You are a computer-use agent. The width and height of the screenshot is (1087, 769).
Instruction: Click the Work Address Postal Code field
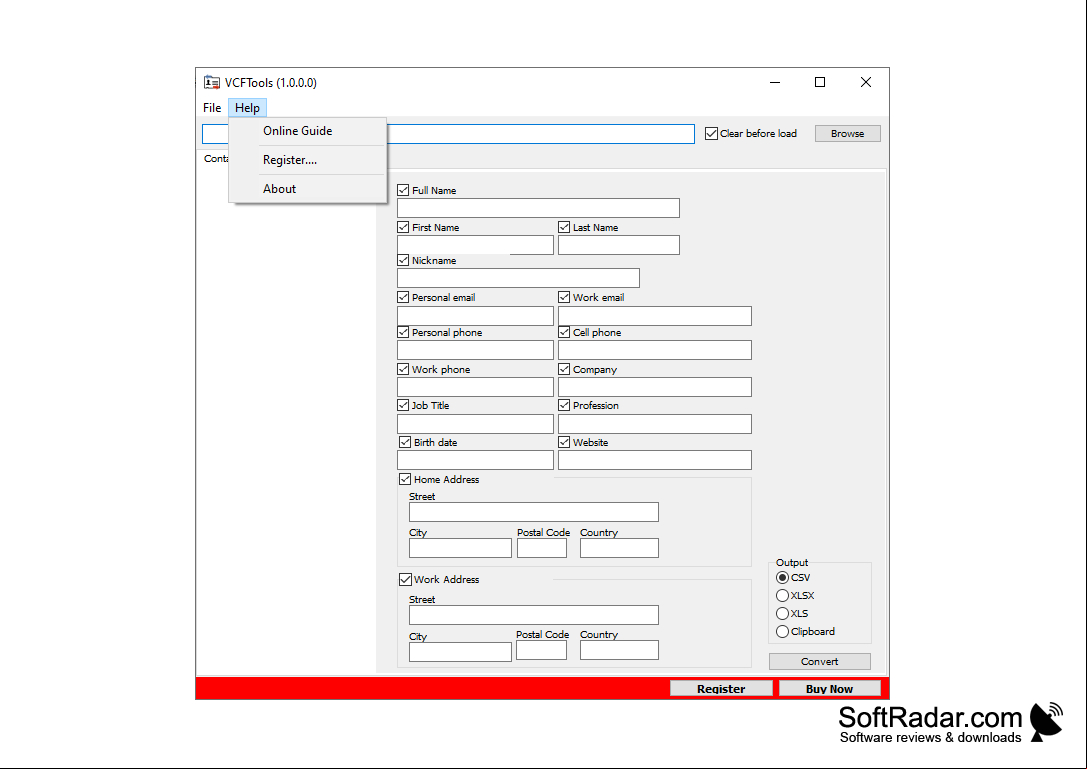[541, 650]
